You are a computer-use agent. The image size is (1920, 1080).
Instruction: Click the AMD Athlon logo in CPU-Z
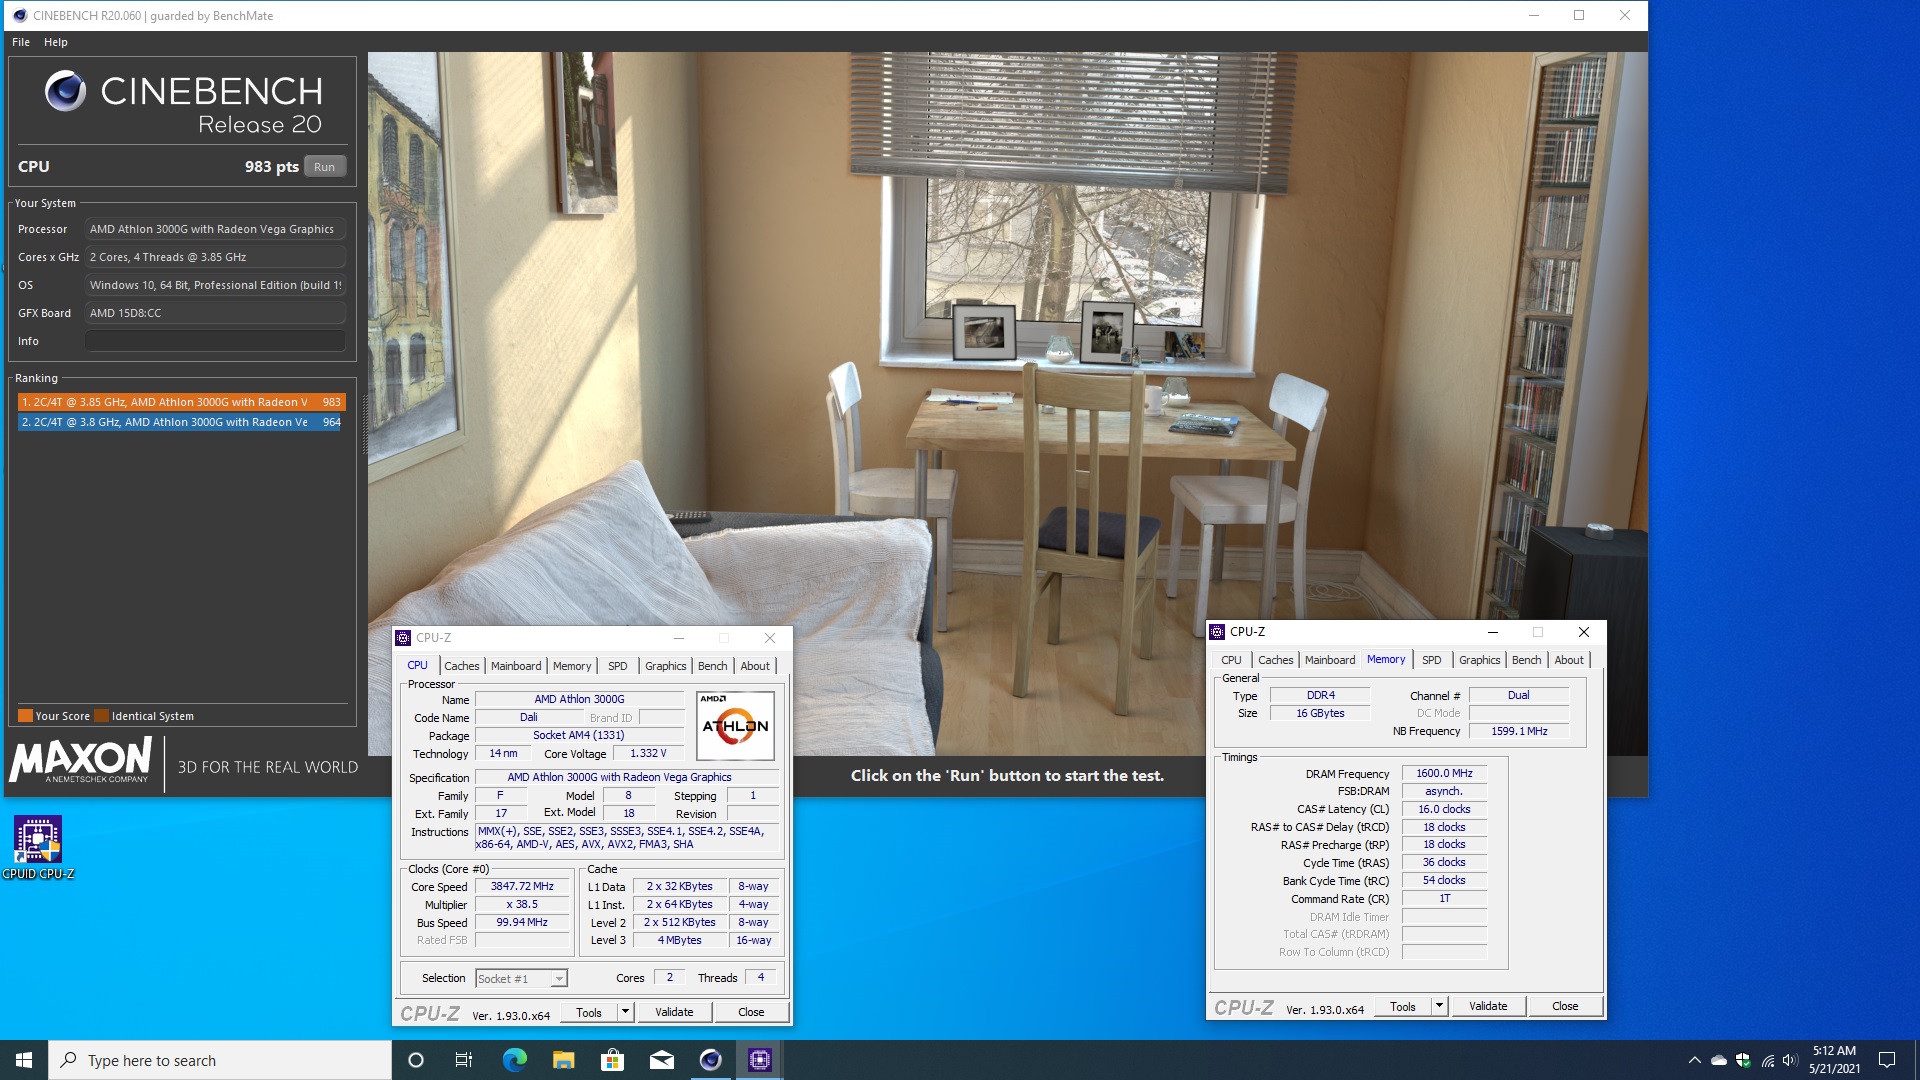pyautogui.click(x=735, y=725)
